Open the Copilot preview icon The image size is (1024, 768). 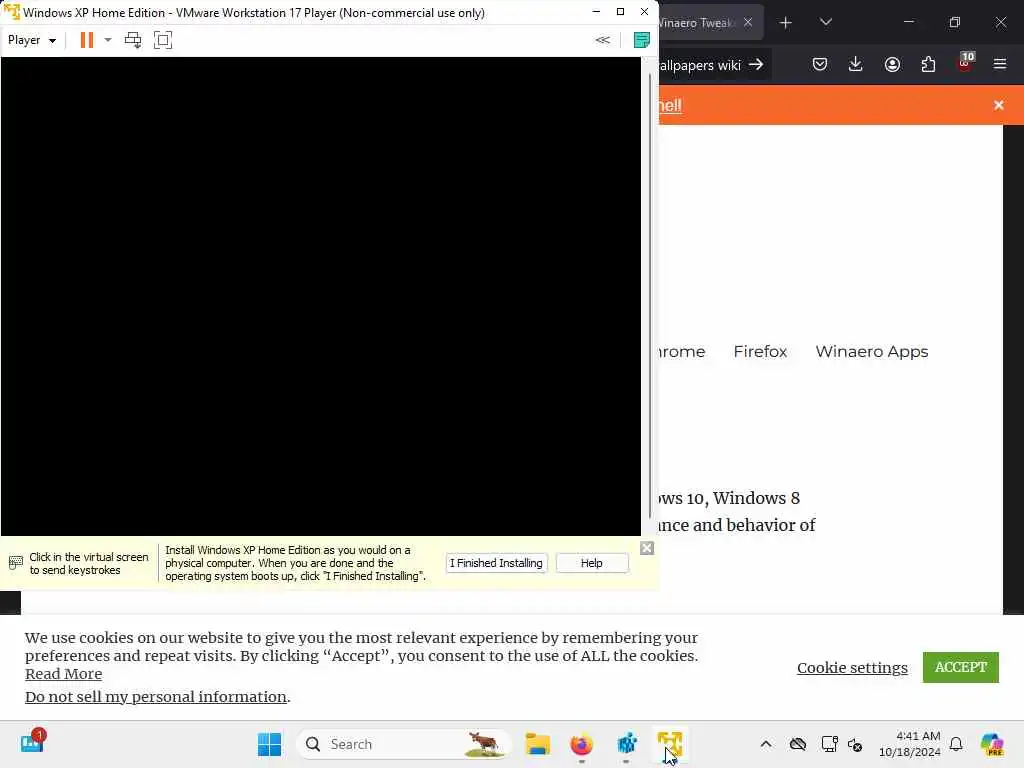(991, 744)
